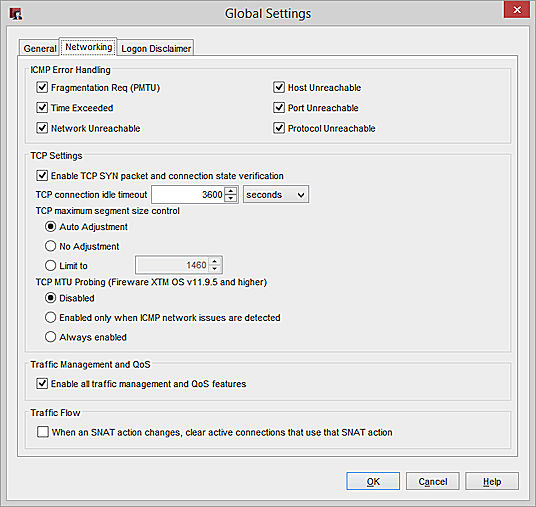
Task: Click the TCP MTU Probing label
Action: point(151,282)
